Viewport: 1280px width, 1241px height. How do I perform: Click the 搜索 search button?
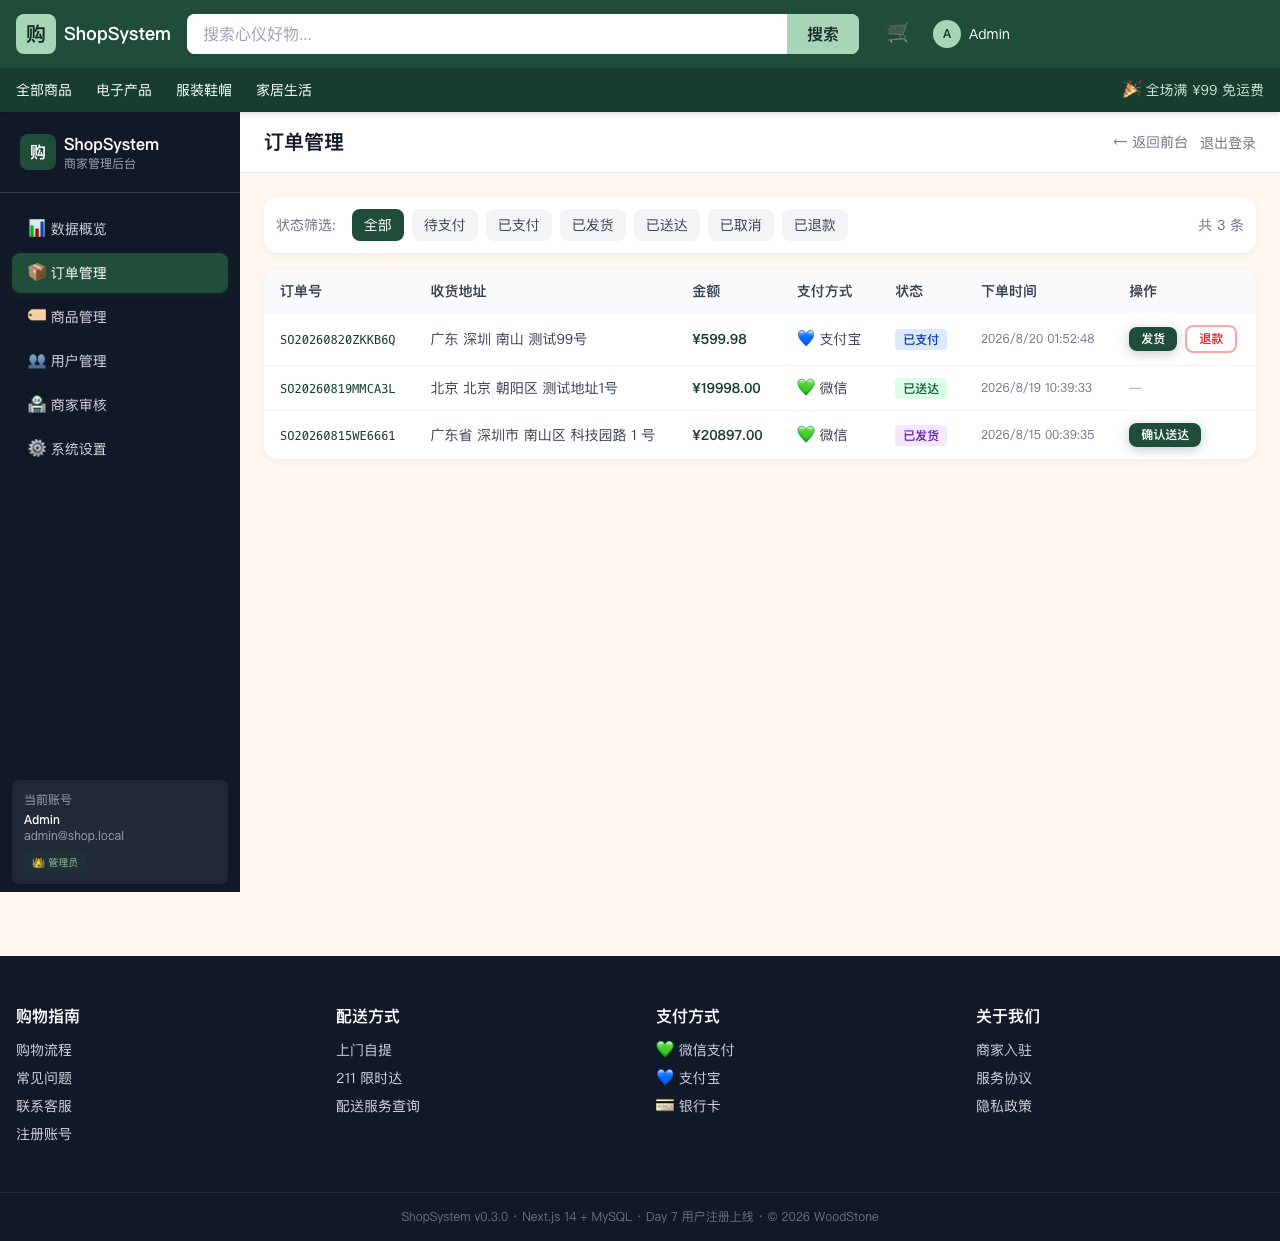(x=823, y=34)
